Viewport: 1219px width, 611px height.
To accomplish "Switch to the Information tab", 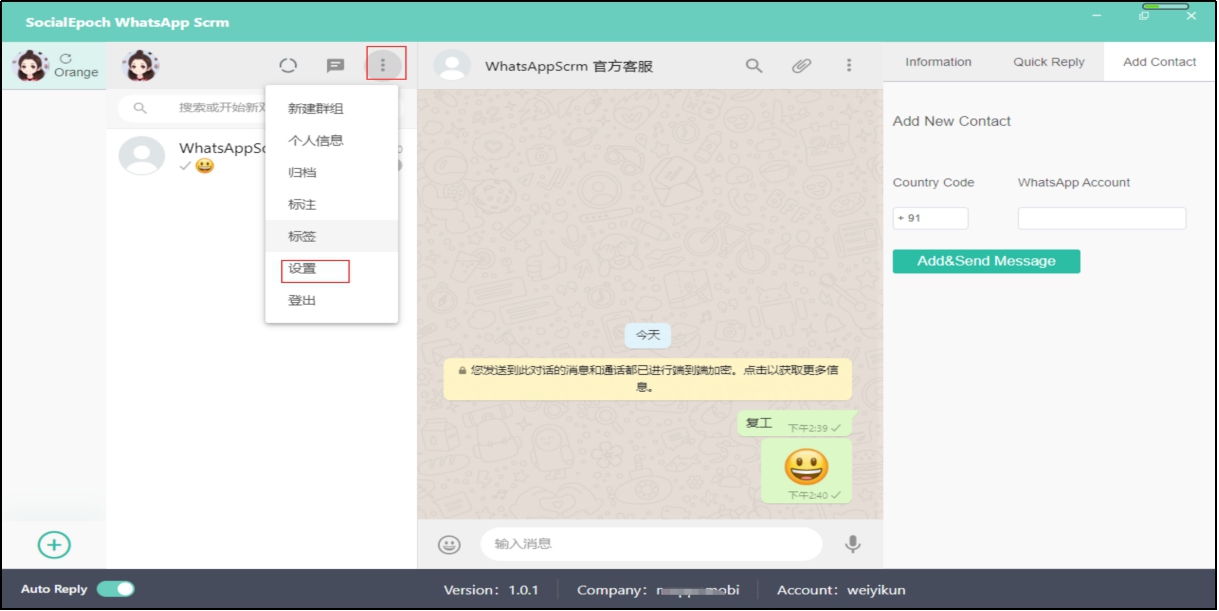I will (x=938, y=62).
